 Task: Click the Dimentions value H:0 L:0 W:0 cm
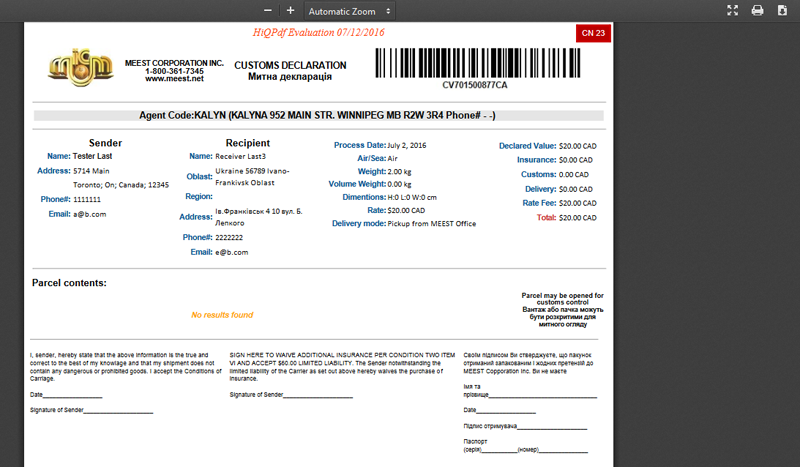point(412,198)
